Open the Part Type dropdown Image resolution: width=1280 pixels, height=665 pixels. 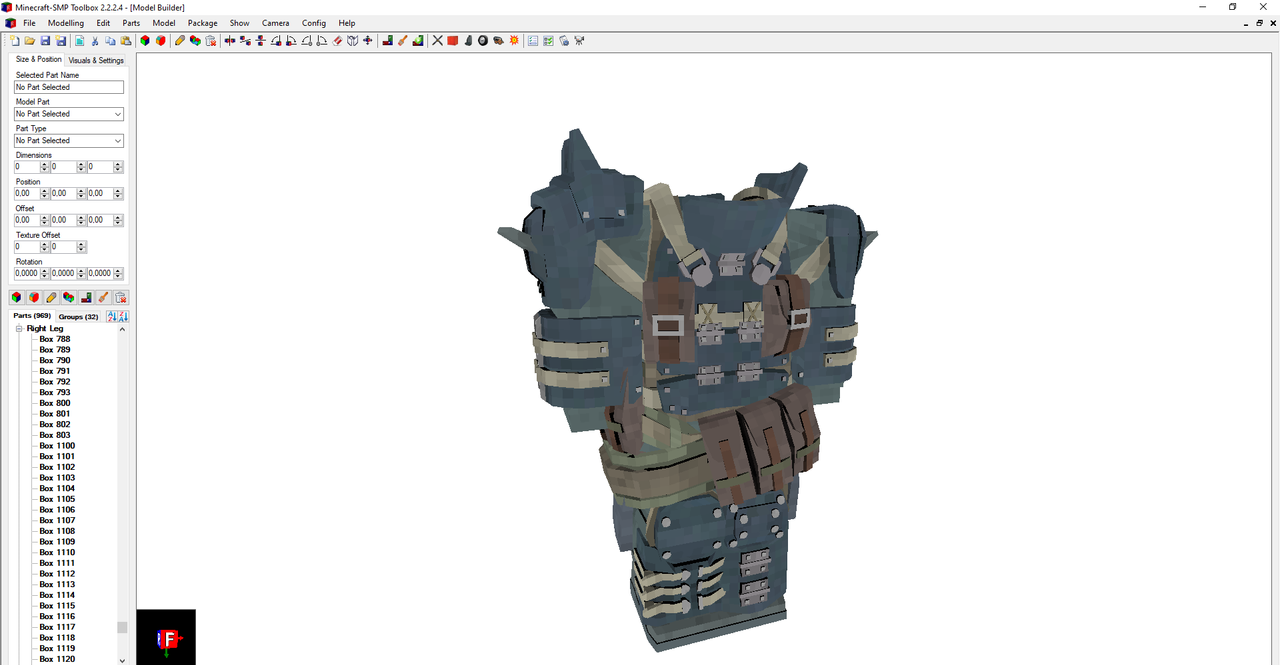point(118,141)
